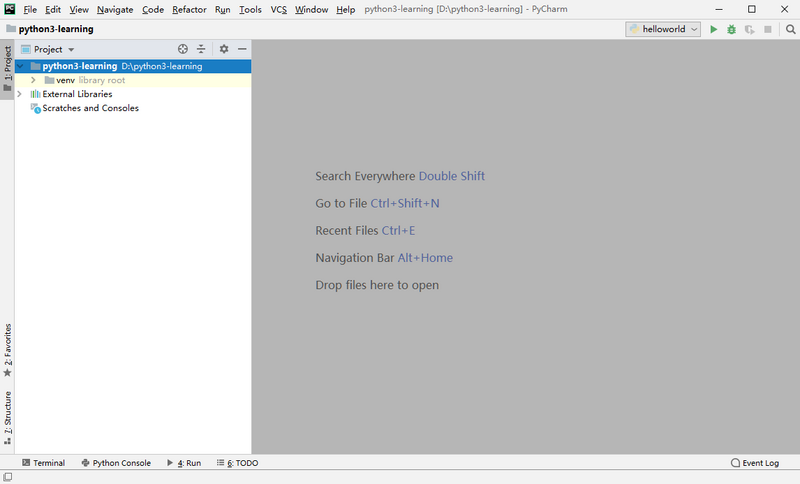This screenshot has height=484, width=800.
Task: Click Run with Coverage icon in toolbar
Action: [x=749, y=30]
